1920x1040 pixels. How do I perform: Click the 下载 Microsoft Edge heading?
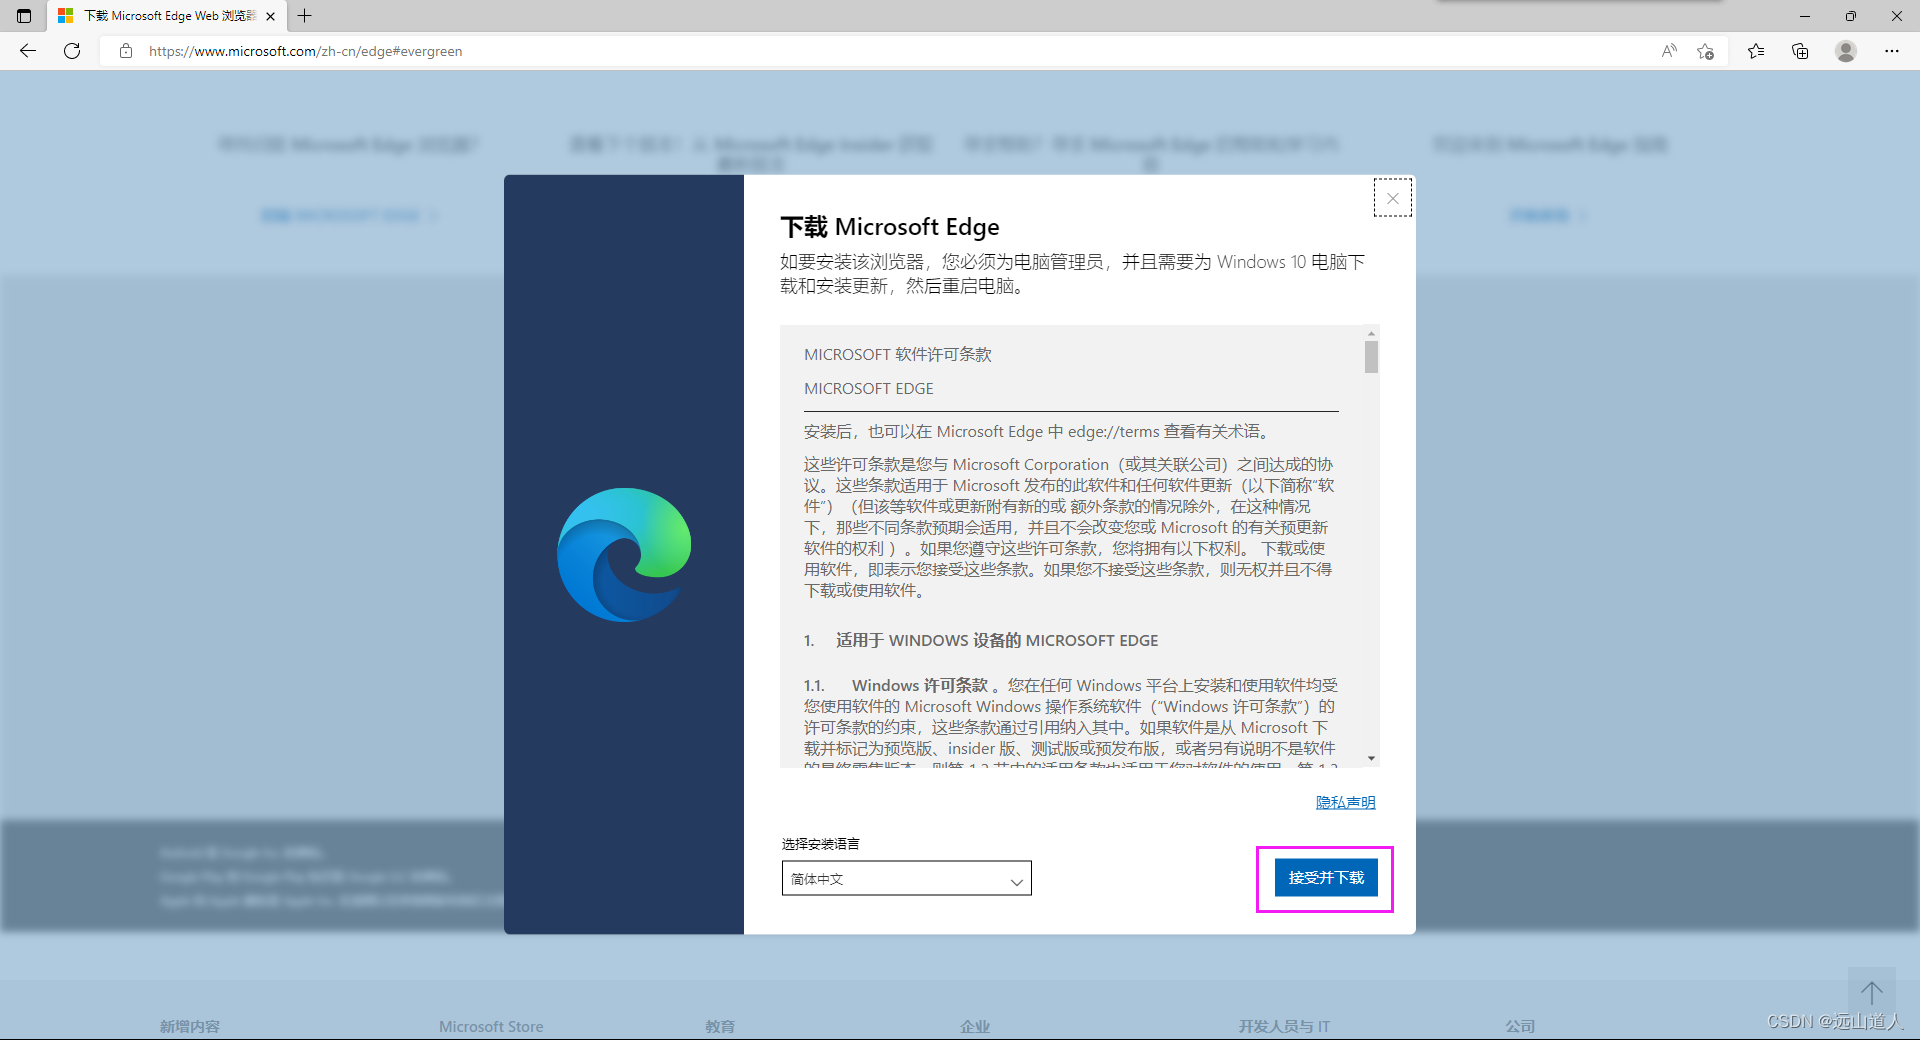[890, 227]
